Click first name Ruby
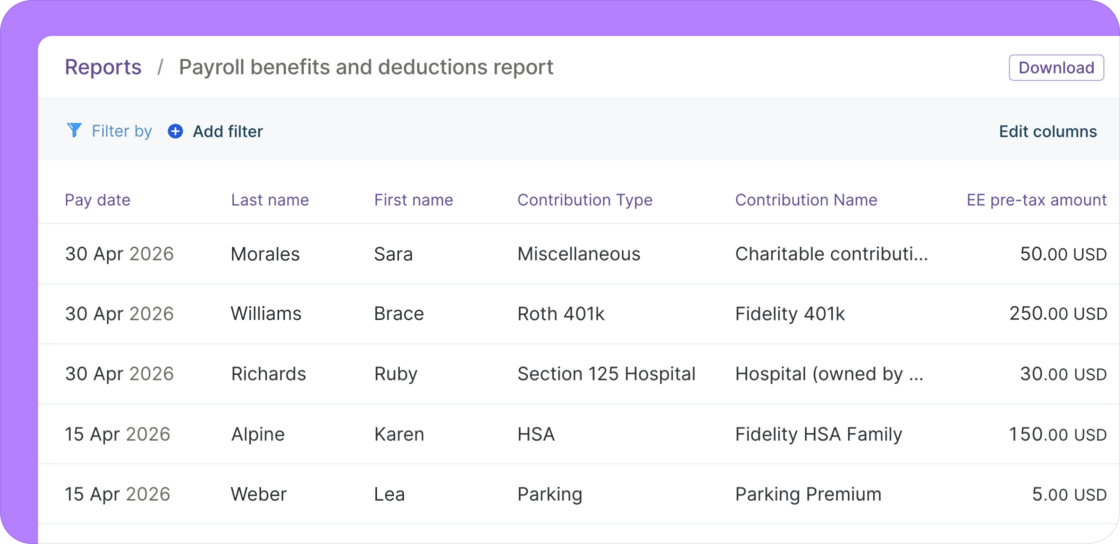Image resolution: width=1120 pixels, height=544 pixels. (396, 374)
